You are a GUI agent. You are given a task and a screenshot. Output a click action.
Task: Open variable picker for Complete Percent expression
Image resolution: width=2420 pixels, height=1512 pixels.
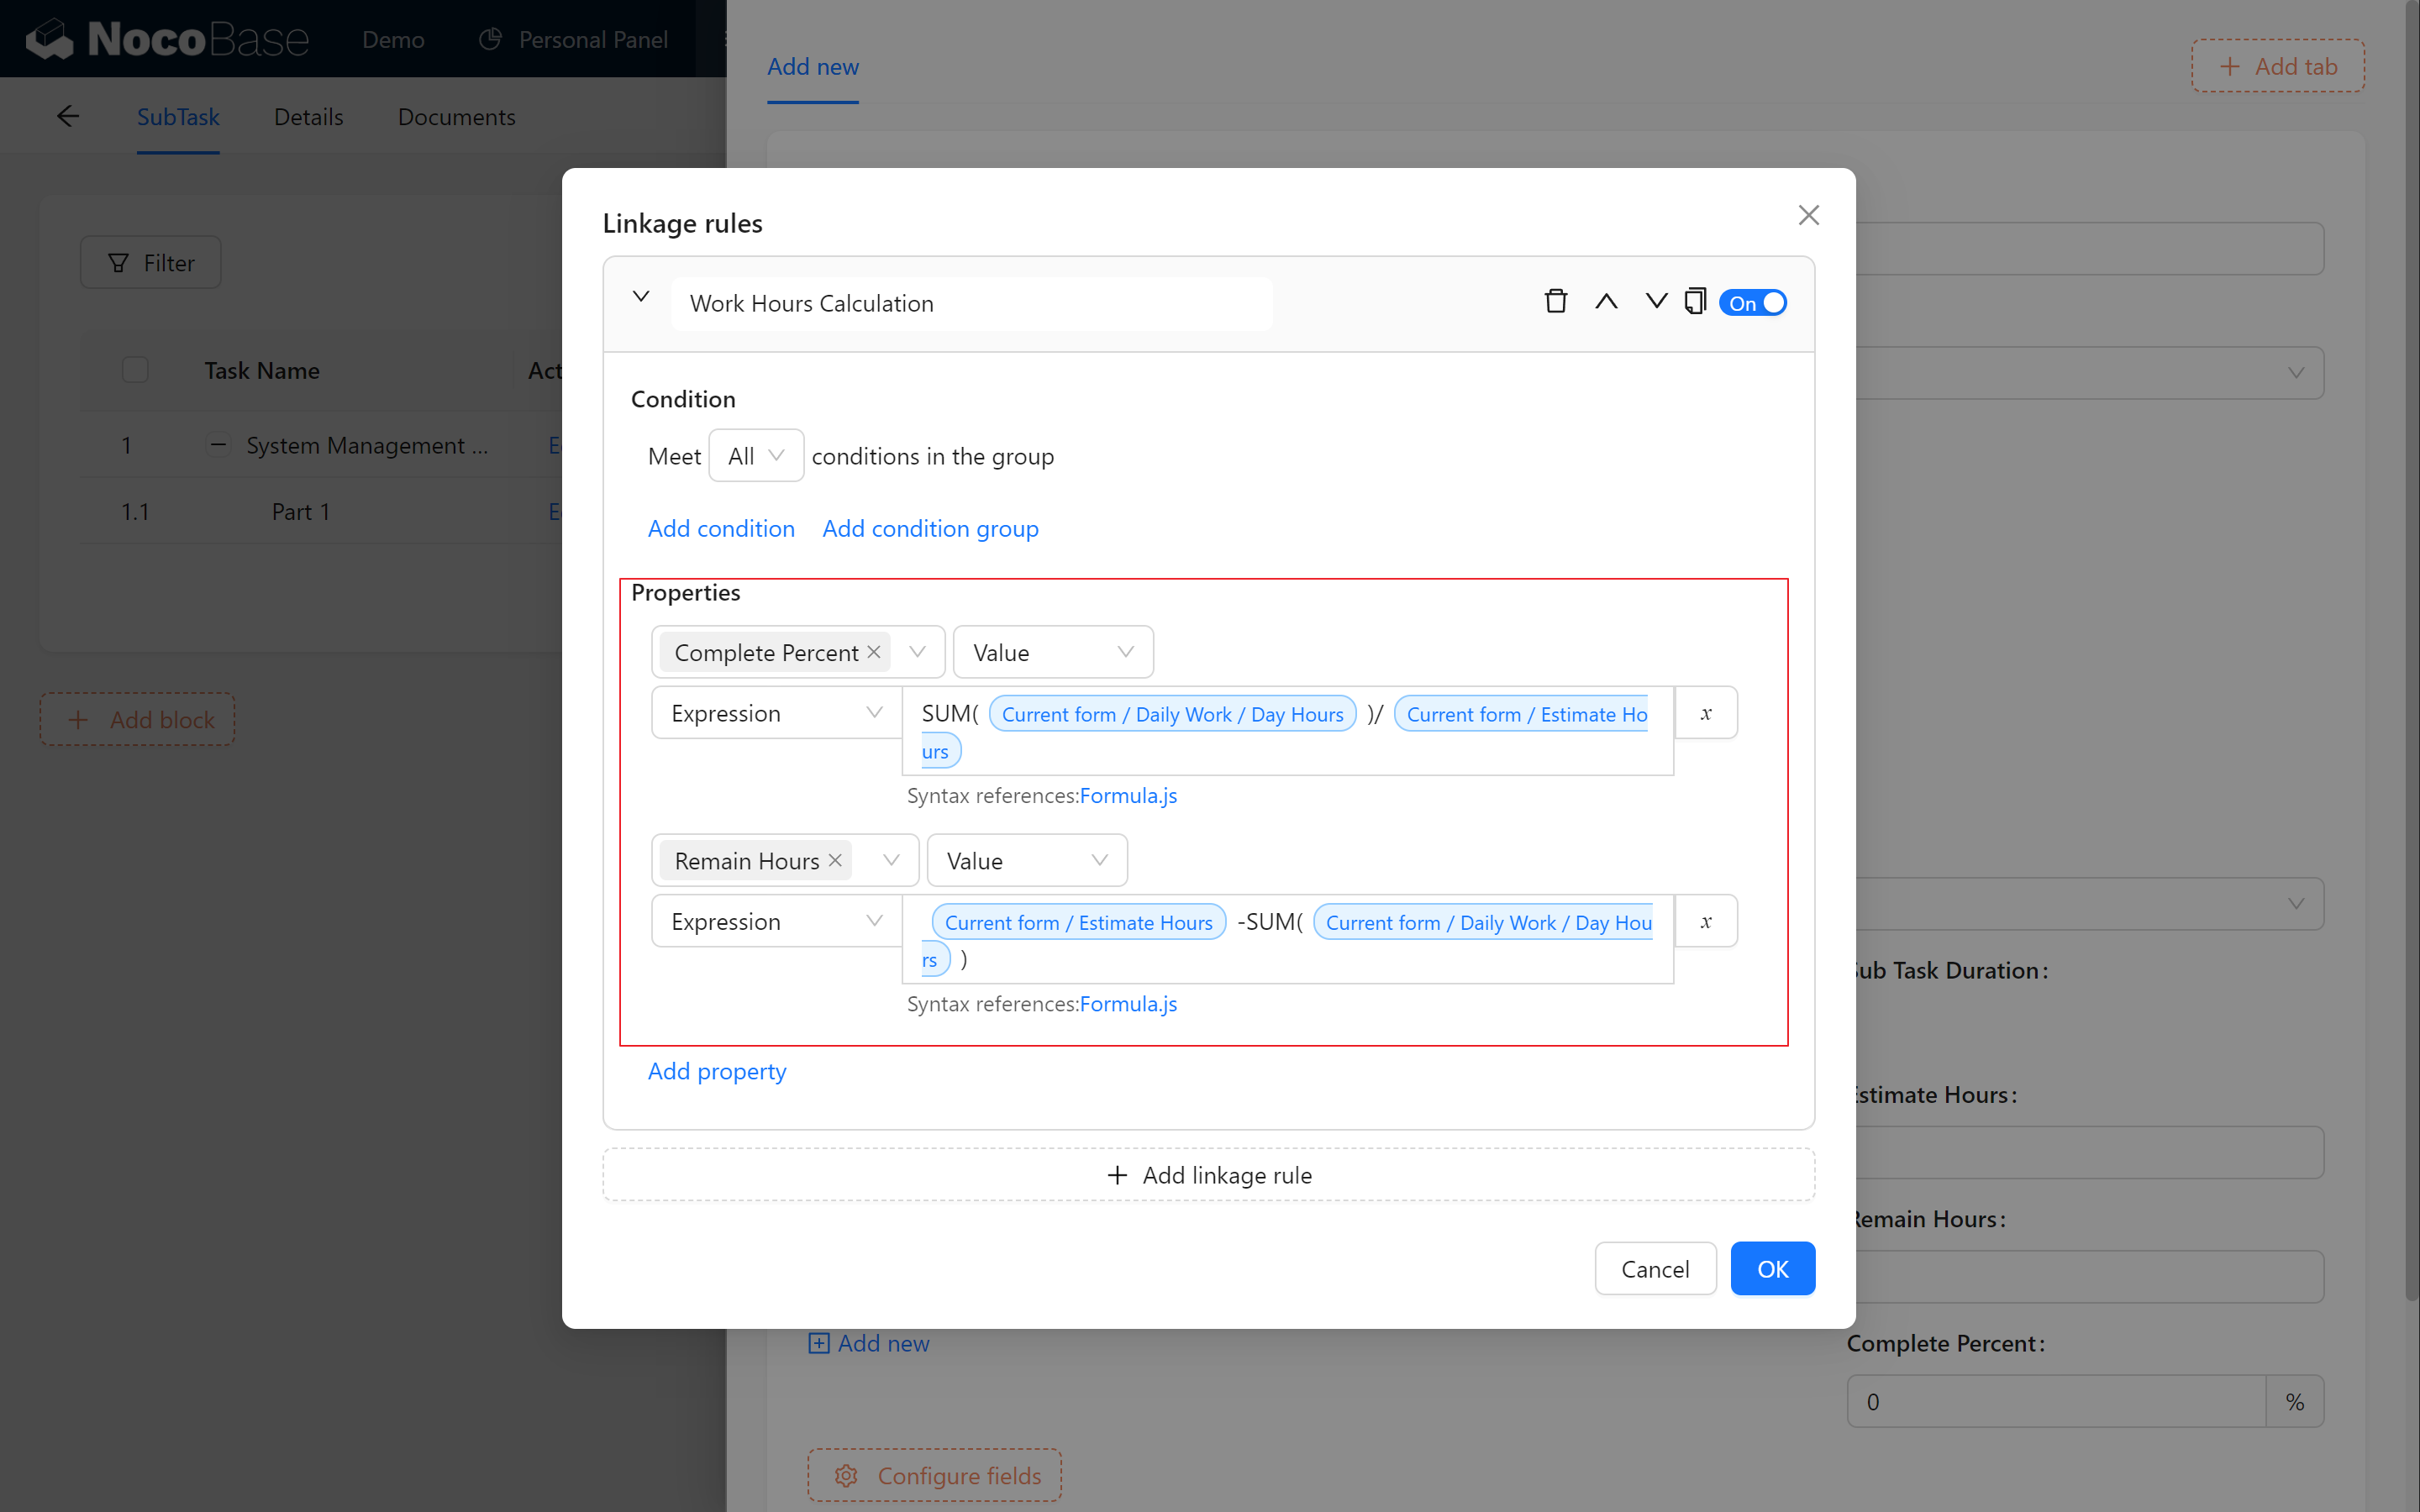pos(1706,713)
